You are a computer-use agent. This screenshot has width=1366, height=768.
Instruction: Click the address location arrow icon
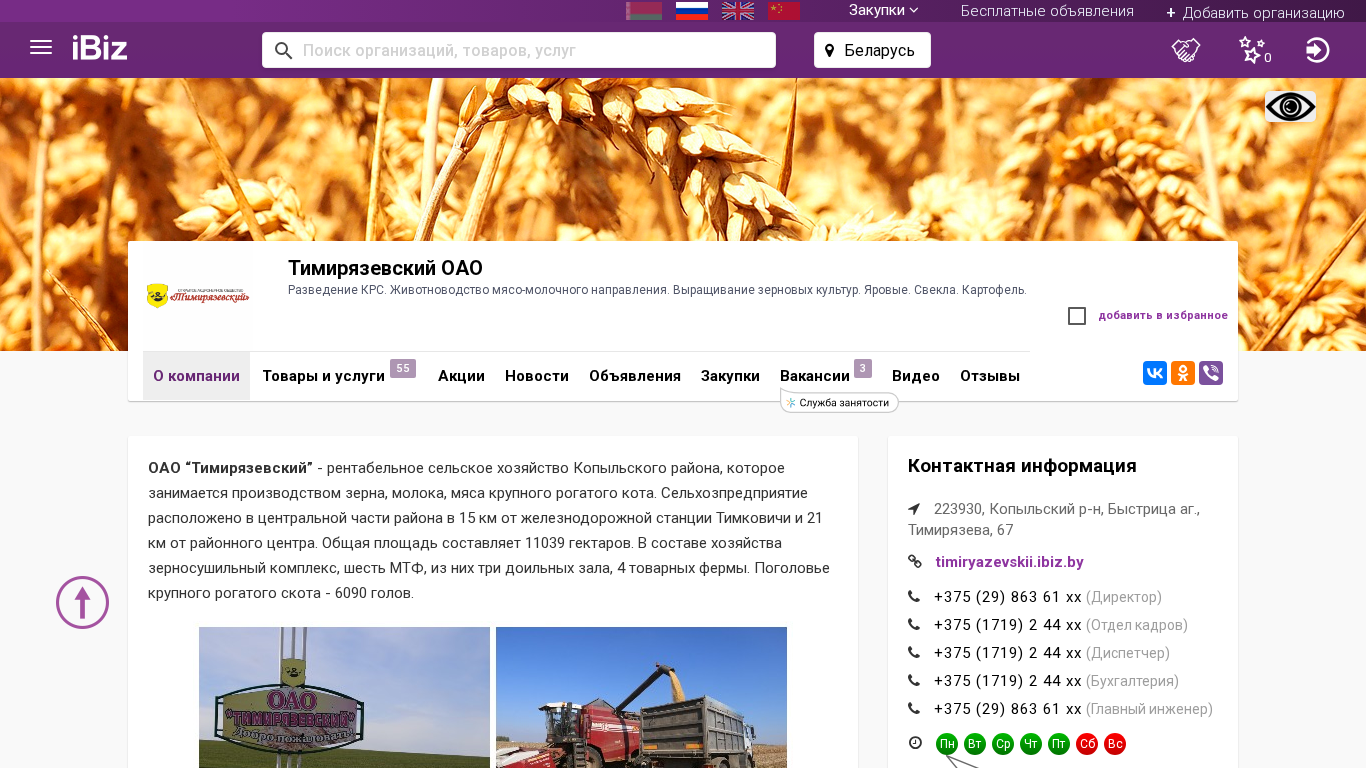click(914, 509)
